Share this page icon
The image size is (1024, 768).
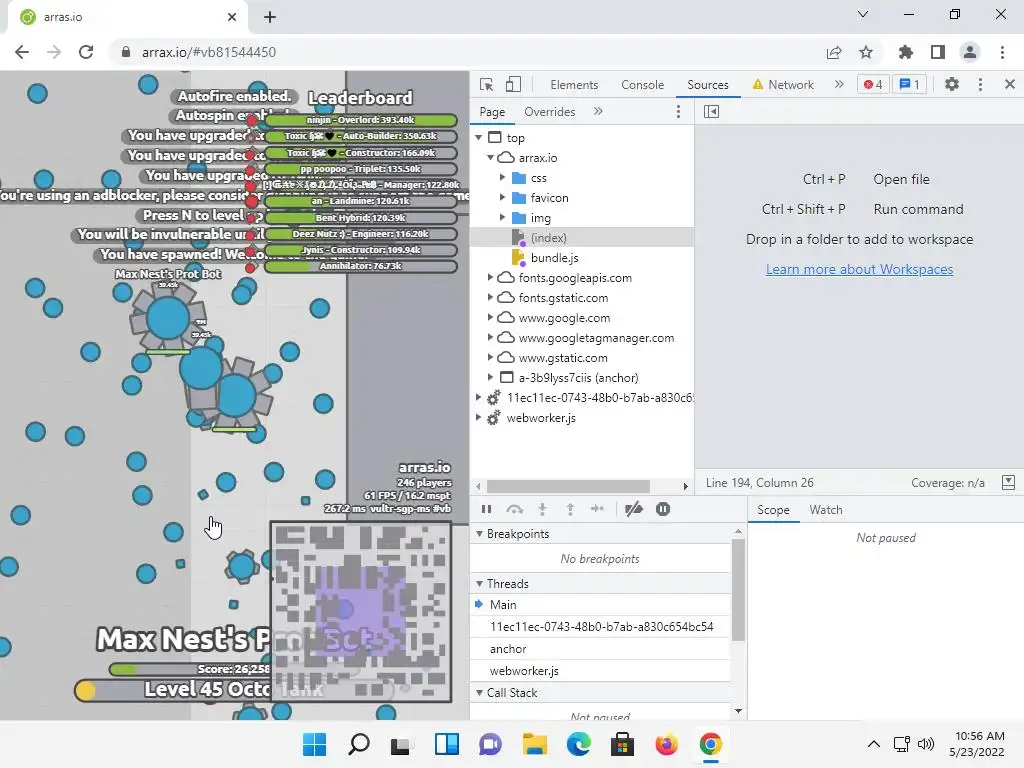pos(834,52)
